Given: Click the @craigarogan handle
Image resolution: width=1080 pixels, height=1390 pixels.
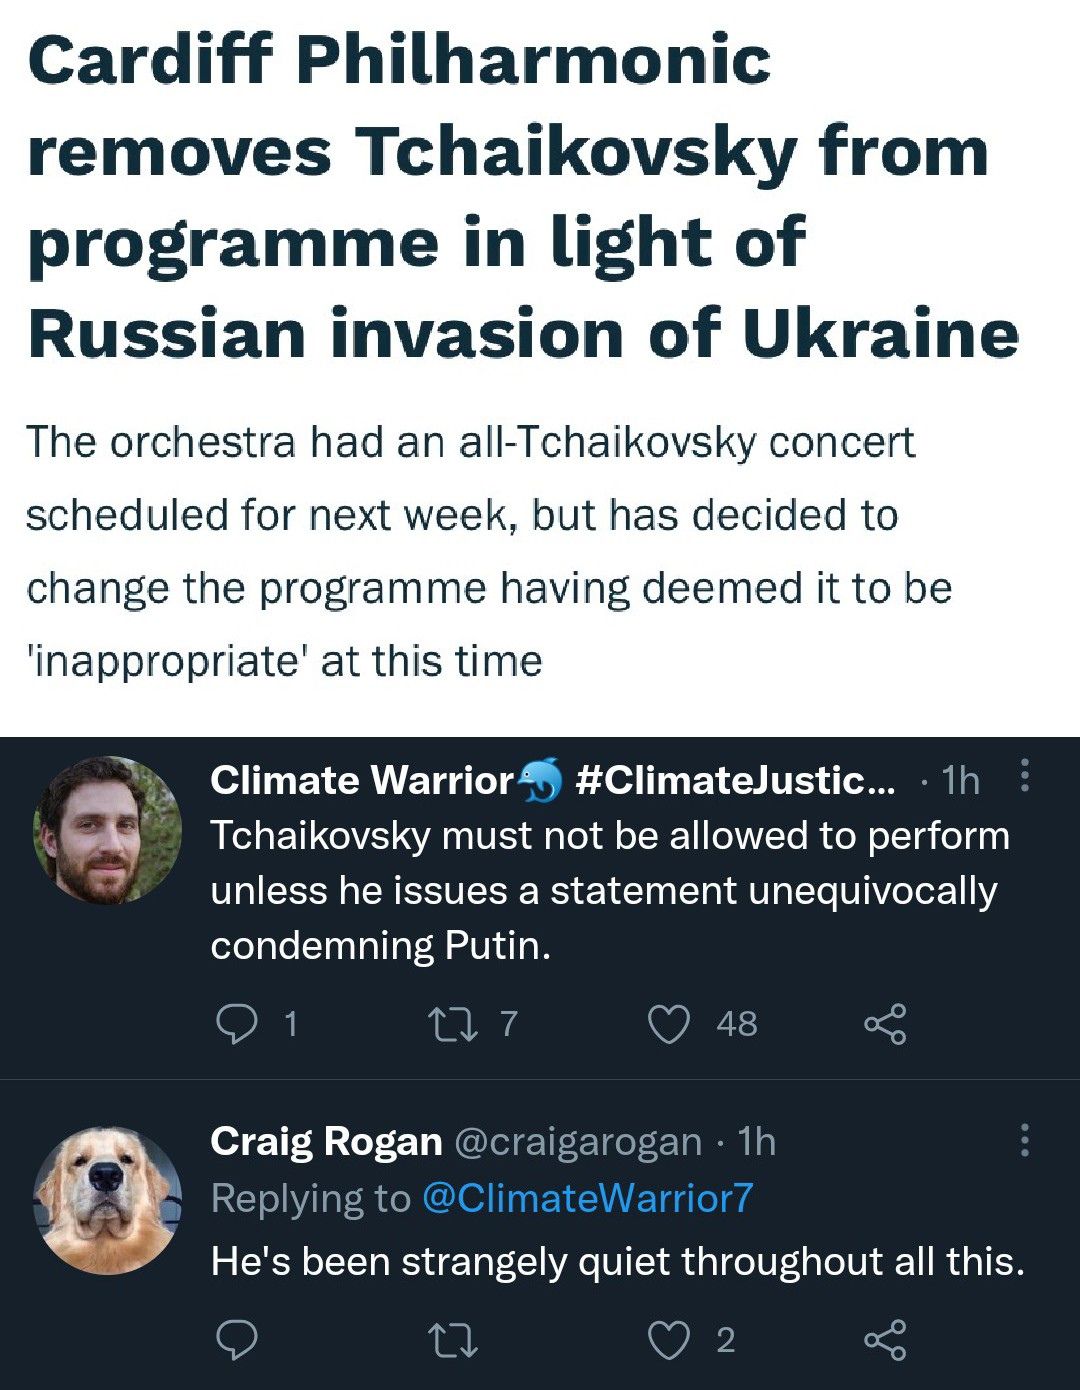Looking at the screenshot, I should pyautogui.click(x=578, y=1141).
